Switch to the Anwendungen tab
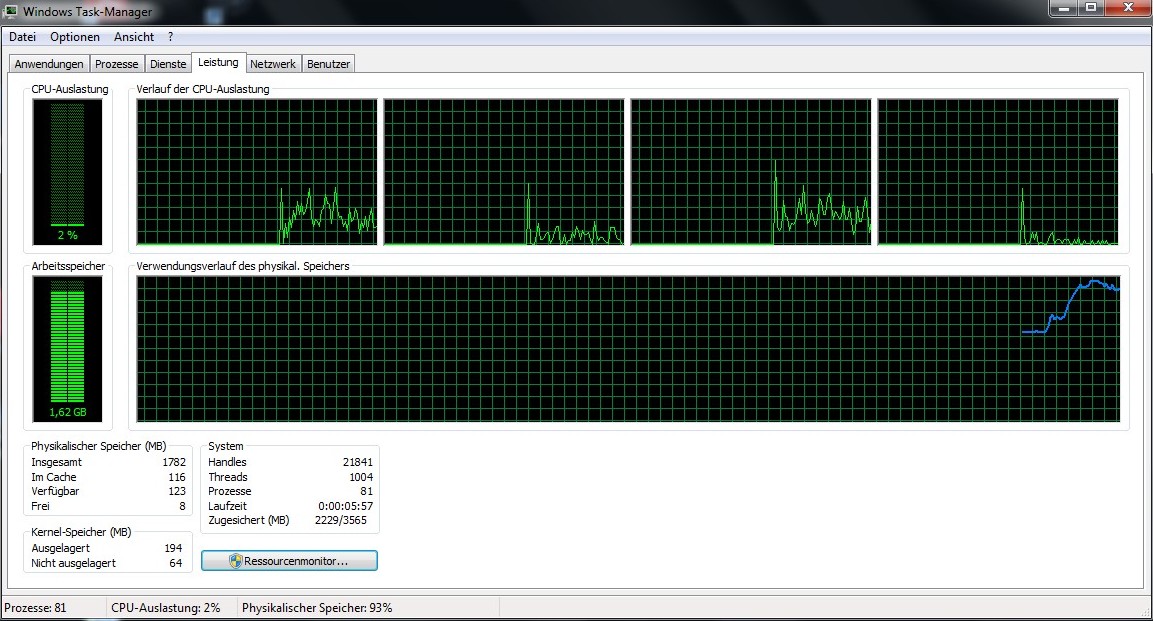Screen dimensions: 1153x621 pyautogui.click(x=49, y=64)
